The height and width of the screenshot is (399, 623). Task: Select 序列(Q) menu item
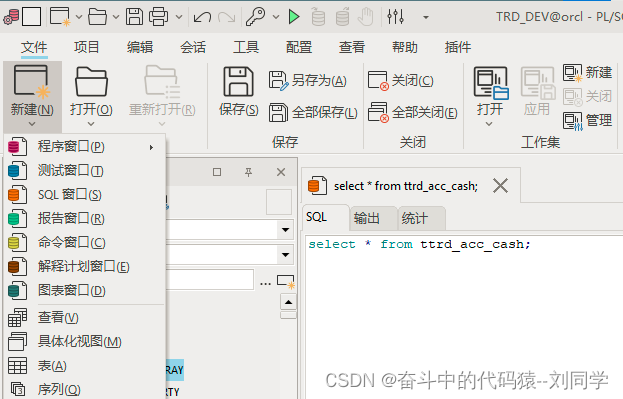pos(84,389)
